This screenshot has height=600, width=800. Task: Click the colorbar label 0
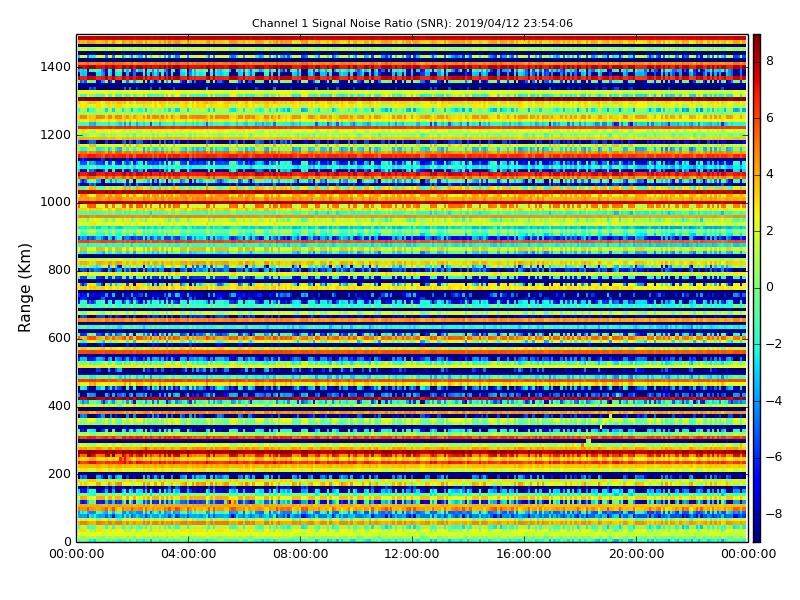click(770, 287)
